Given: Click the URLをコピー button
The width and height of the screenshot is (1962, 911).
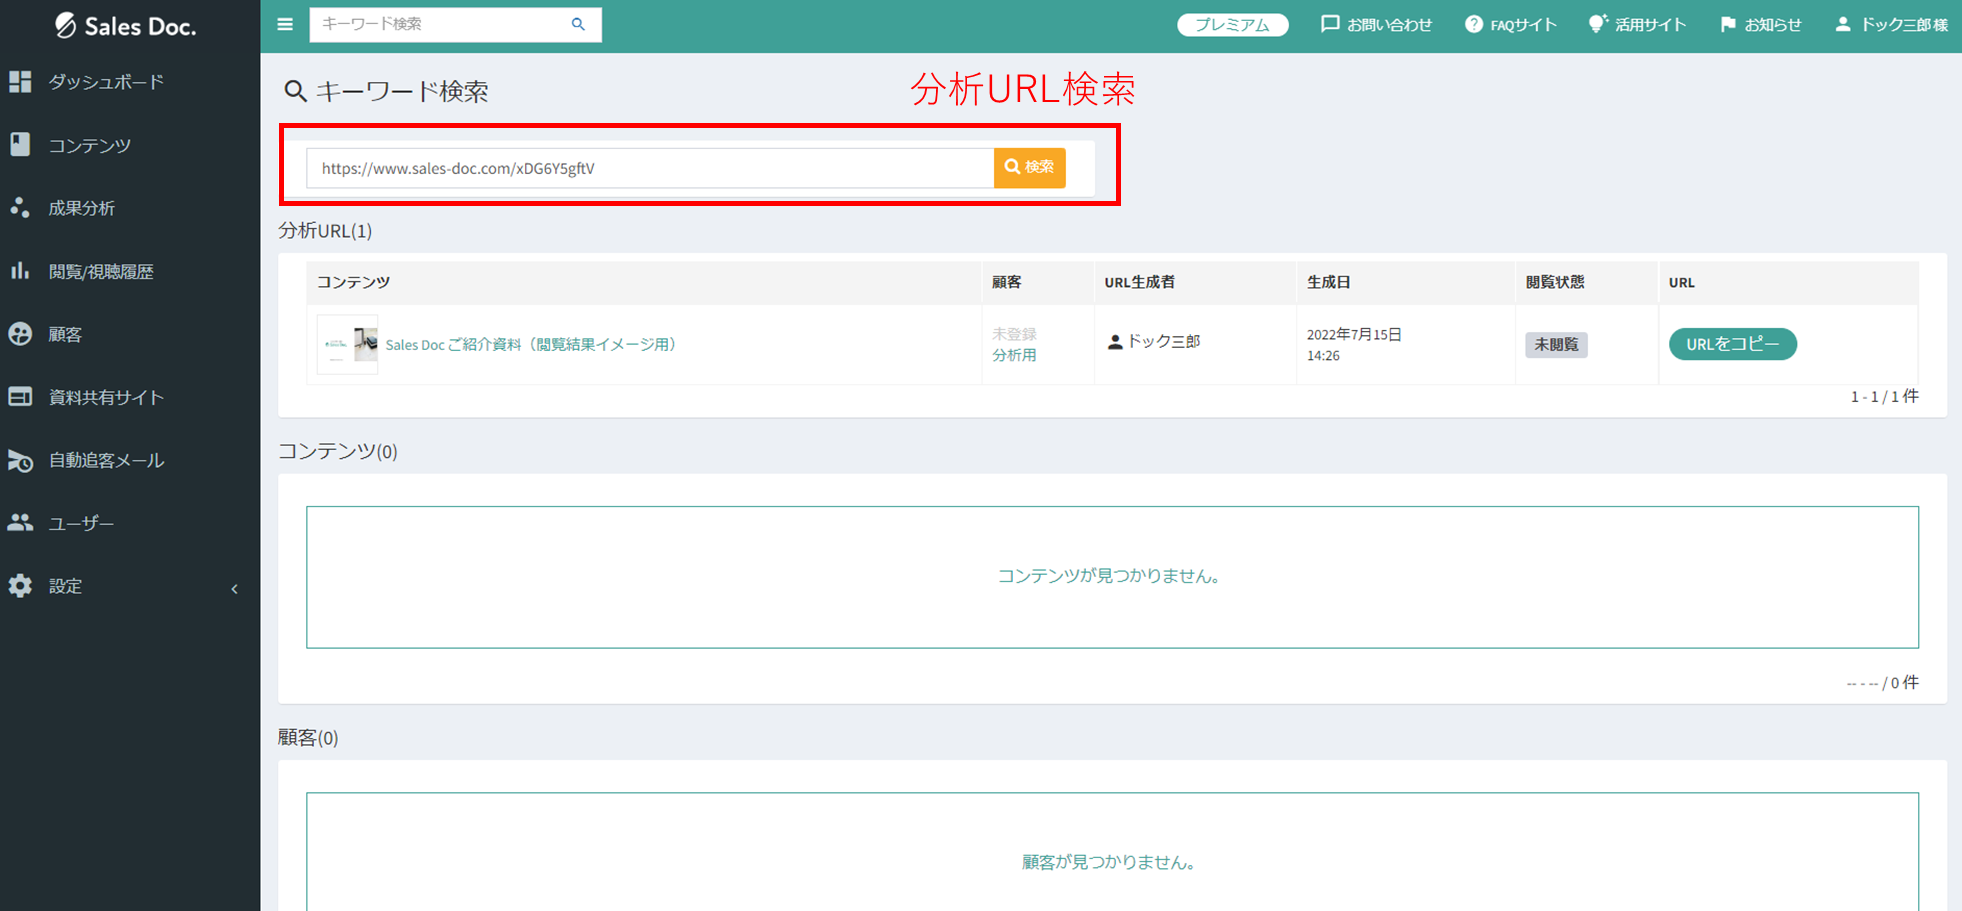Looking at the screenshot, I should click(x=1732, y=344).
